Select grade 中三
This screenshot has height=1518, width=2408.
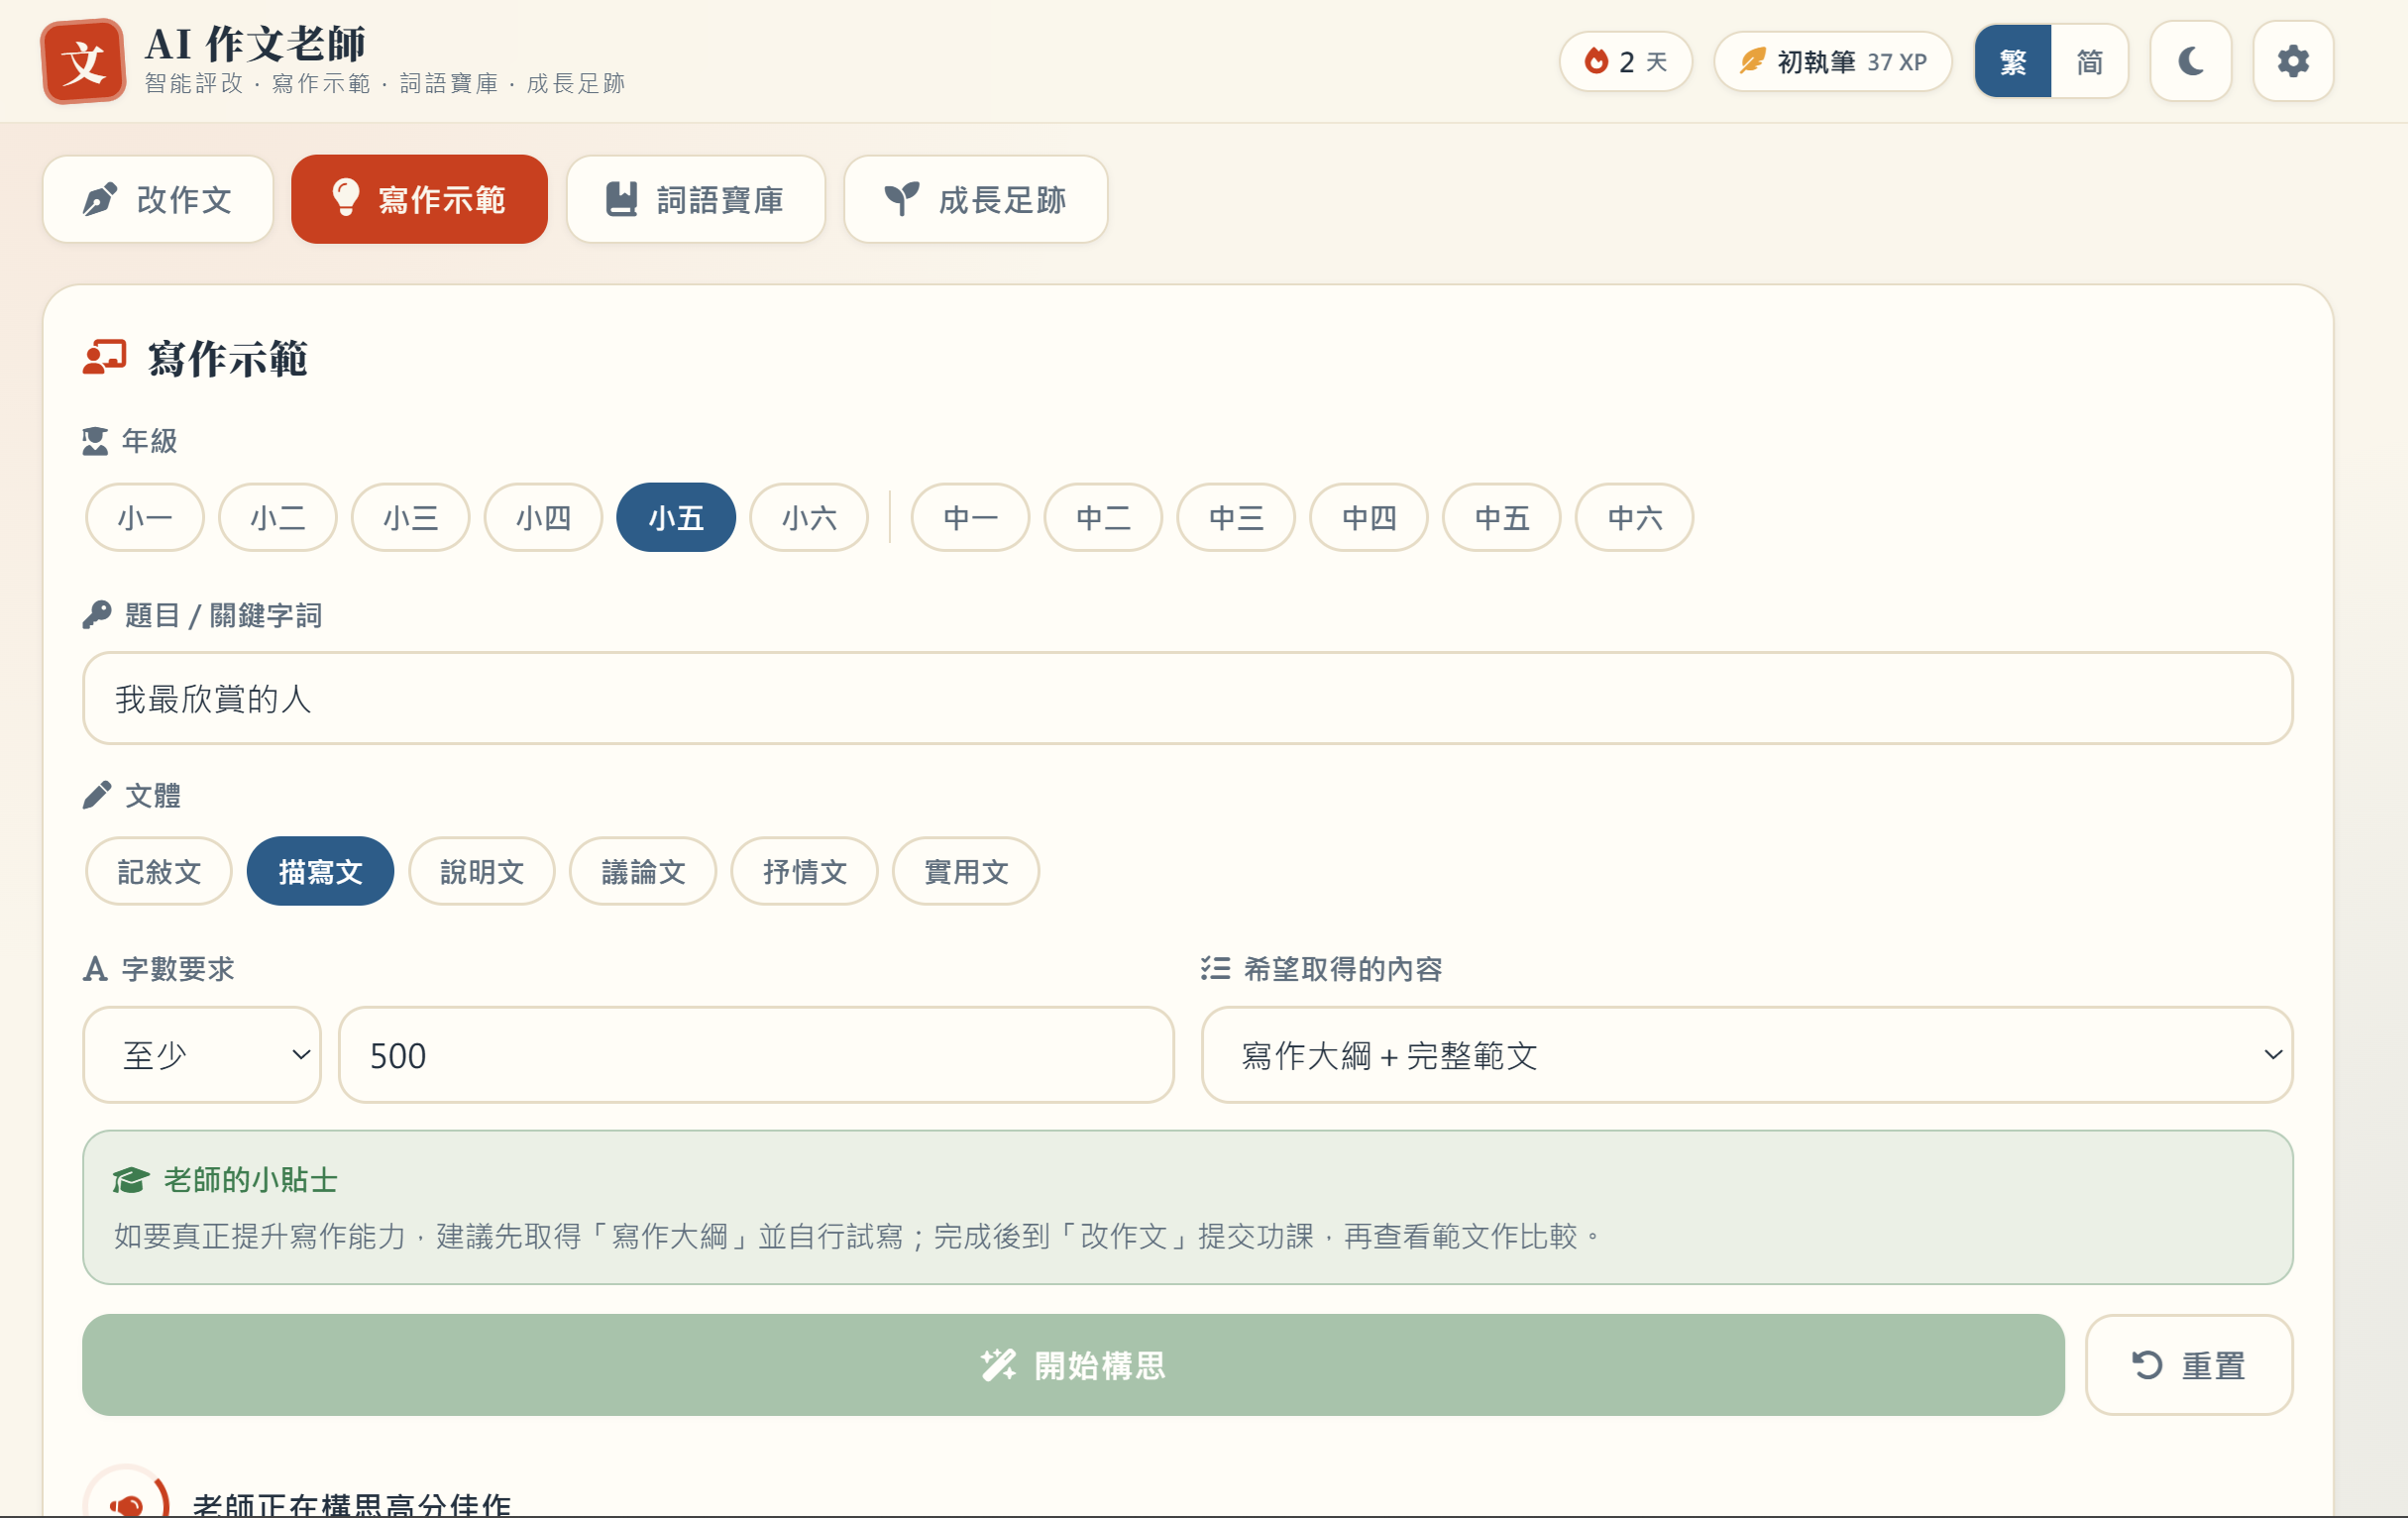(x=1237, y=518)
